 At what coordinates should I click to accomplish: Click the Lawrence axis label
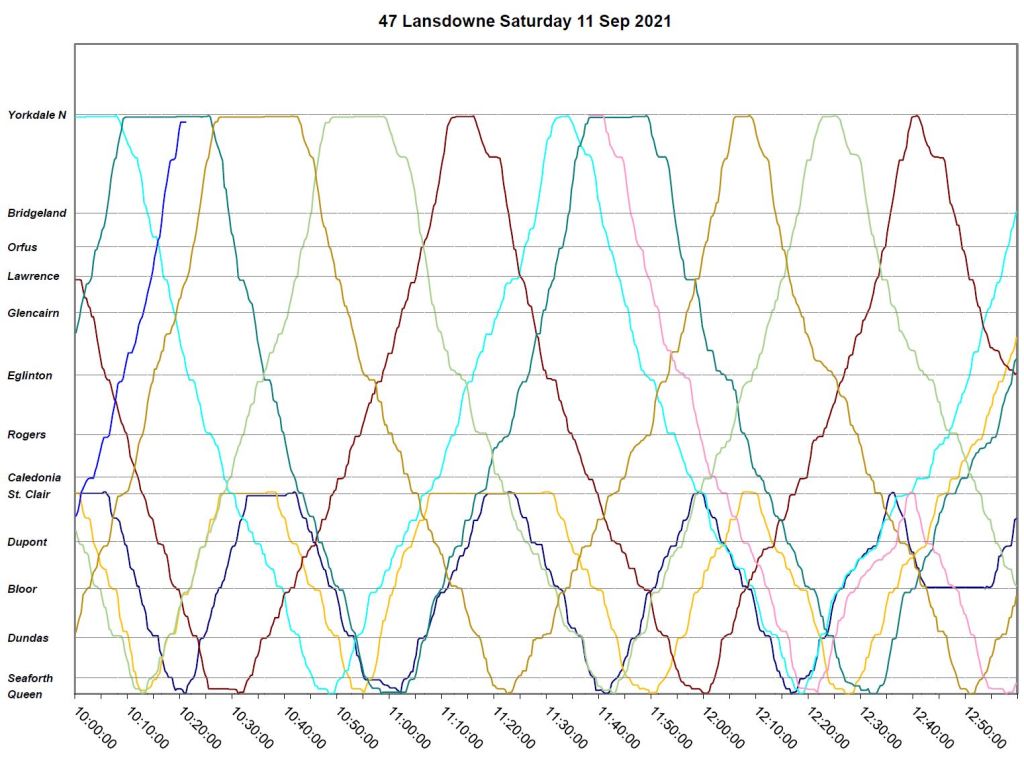(33, 276)
